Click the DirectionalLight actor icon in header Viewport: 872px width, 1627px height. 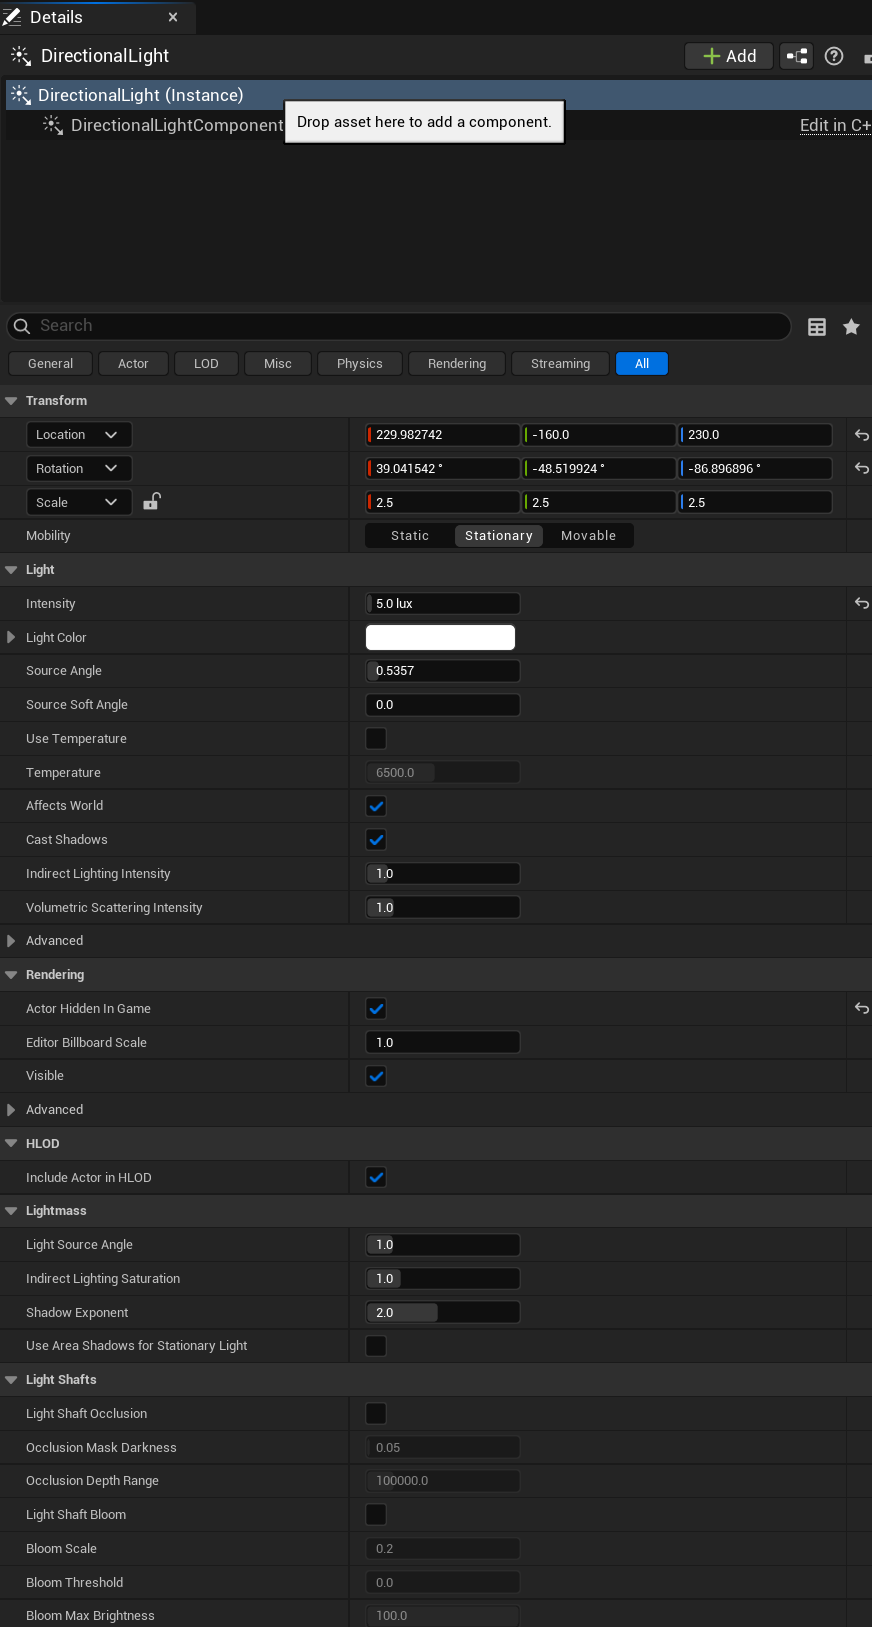pyautogui.click(x=21, y=56)
